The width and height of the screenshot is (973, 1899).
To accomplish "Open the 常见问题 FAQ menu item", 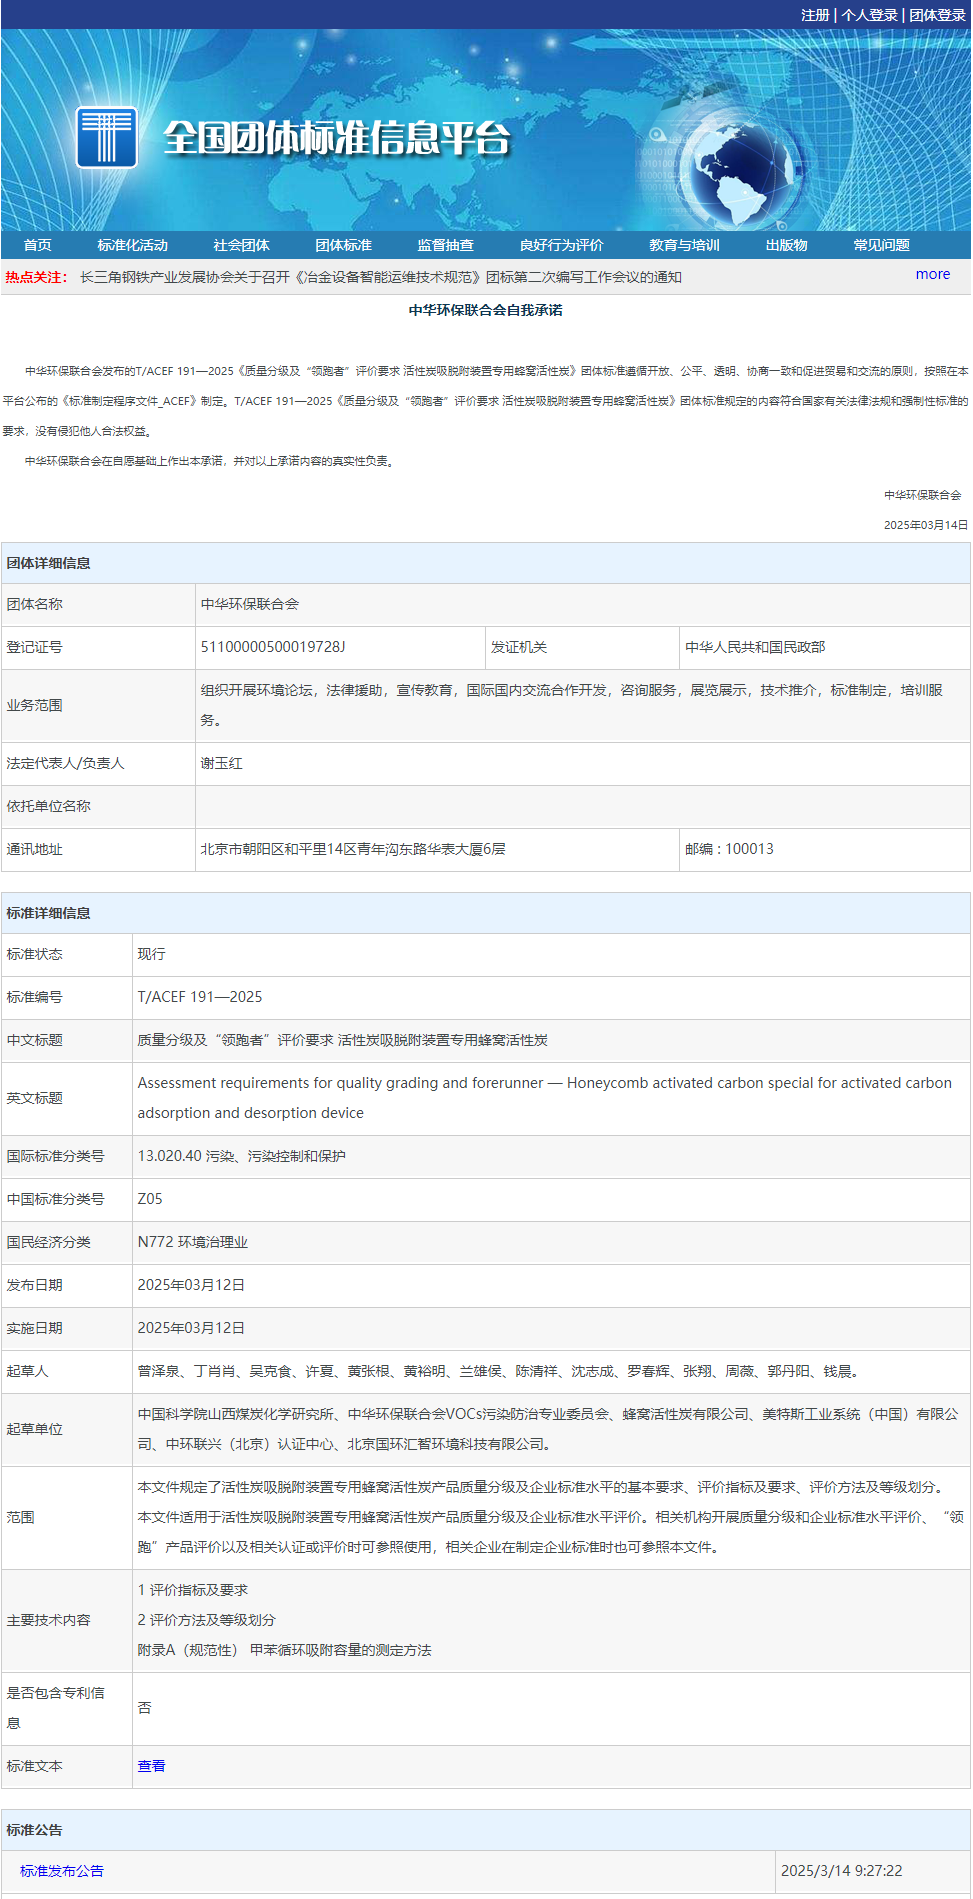I will coord(881,245).
